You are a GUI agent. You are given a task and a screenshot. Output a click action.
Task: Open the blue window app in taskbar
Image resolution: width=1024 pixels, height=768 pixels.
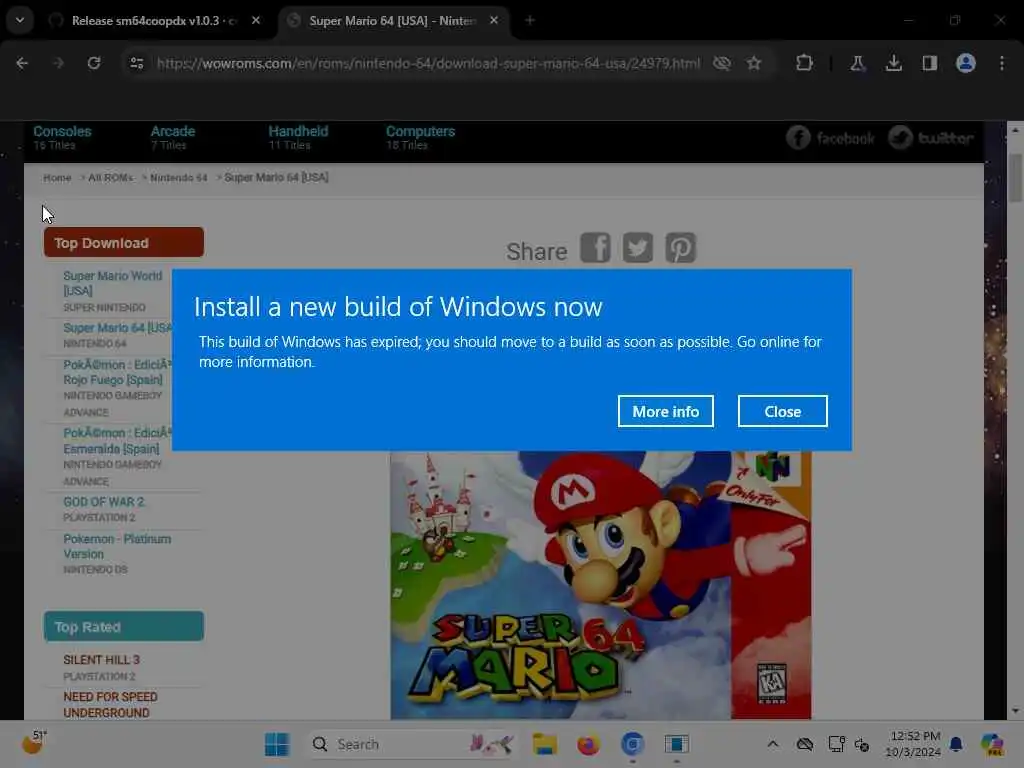click(x=677, y=744)
